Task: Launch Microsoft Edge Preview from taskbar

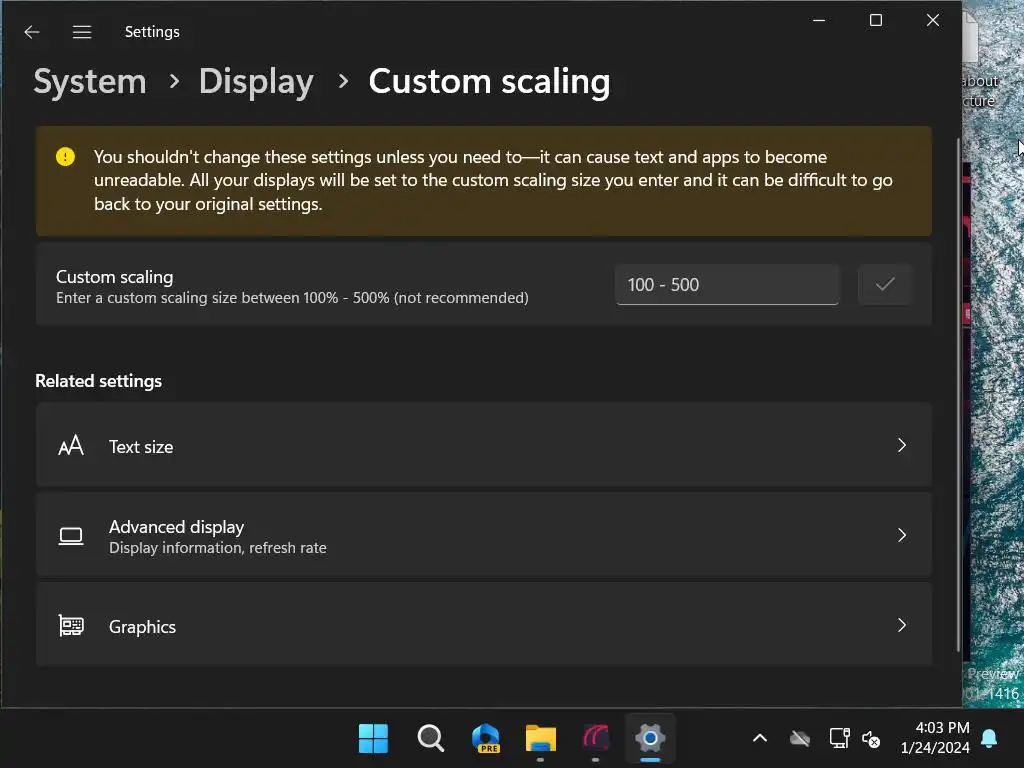Action: point(486,739)
